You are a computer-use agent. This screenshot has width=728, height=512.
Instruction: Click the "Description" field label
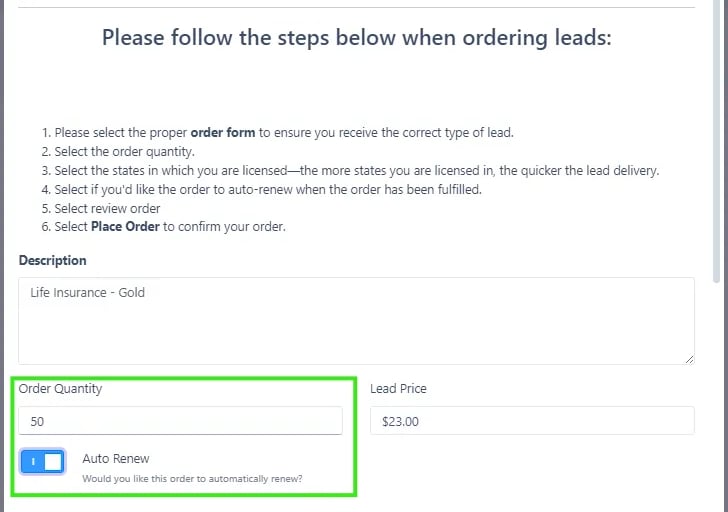tap(52, 260)
